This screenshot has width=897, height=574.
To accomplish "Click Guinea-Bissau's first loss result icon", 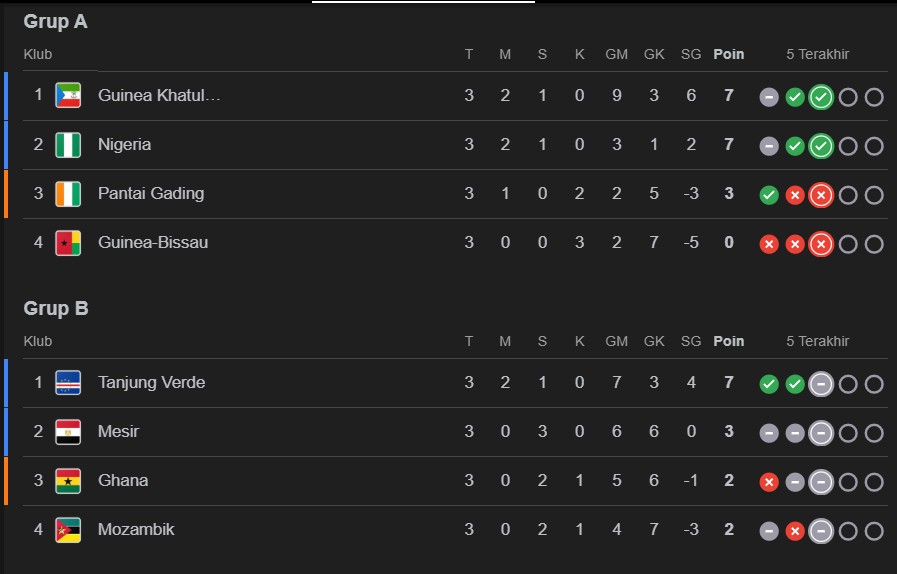I will click(769, 244).
